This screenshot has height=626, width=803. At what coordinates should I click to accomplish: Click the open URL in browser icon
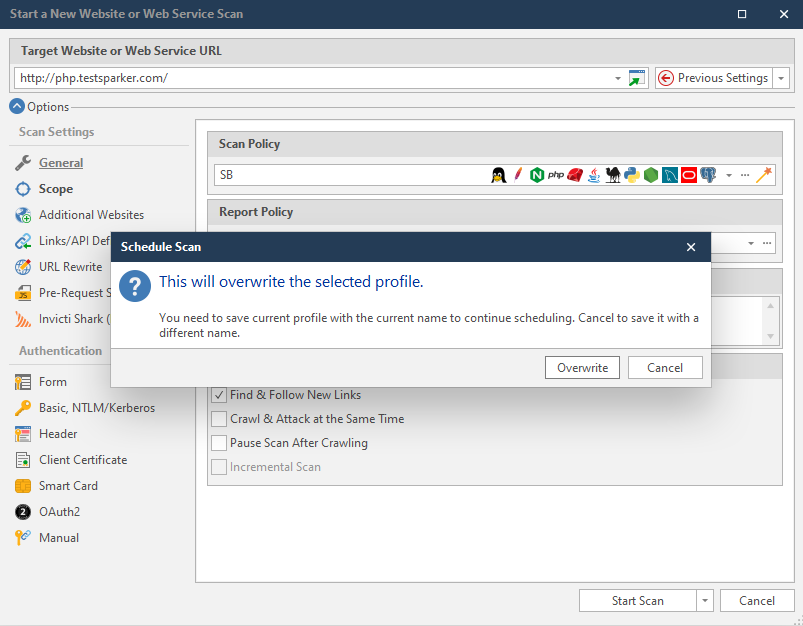click(x=637, y=78)
